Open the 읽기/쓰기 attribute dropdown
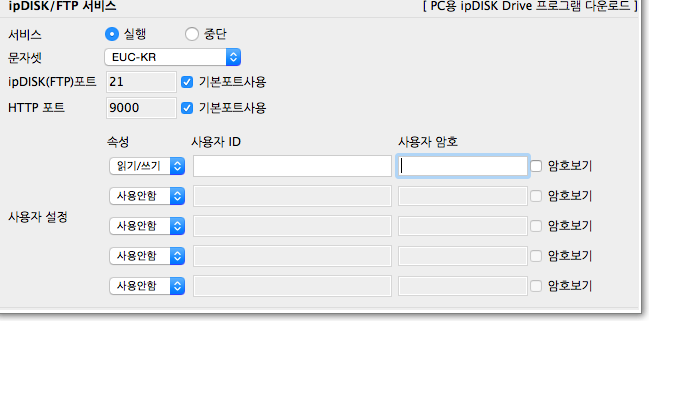692x398 pixels. click(147, 166)
